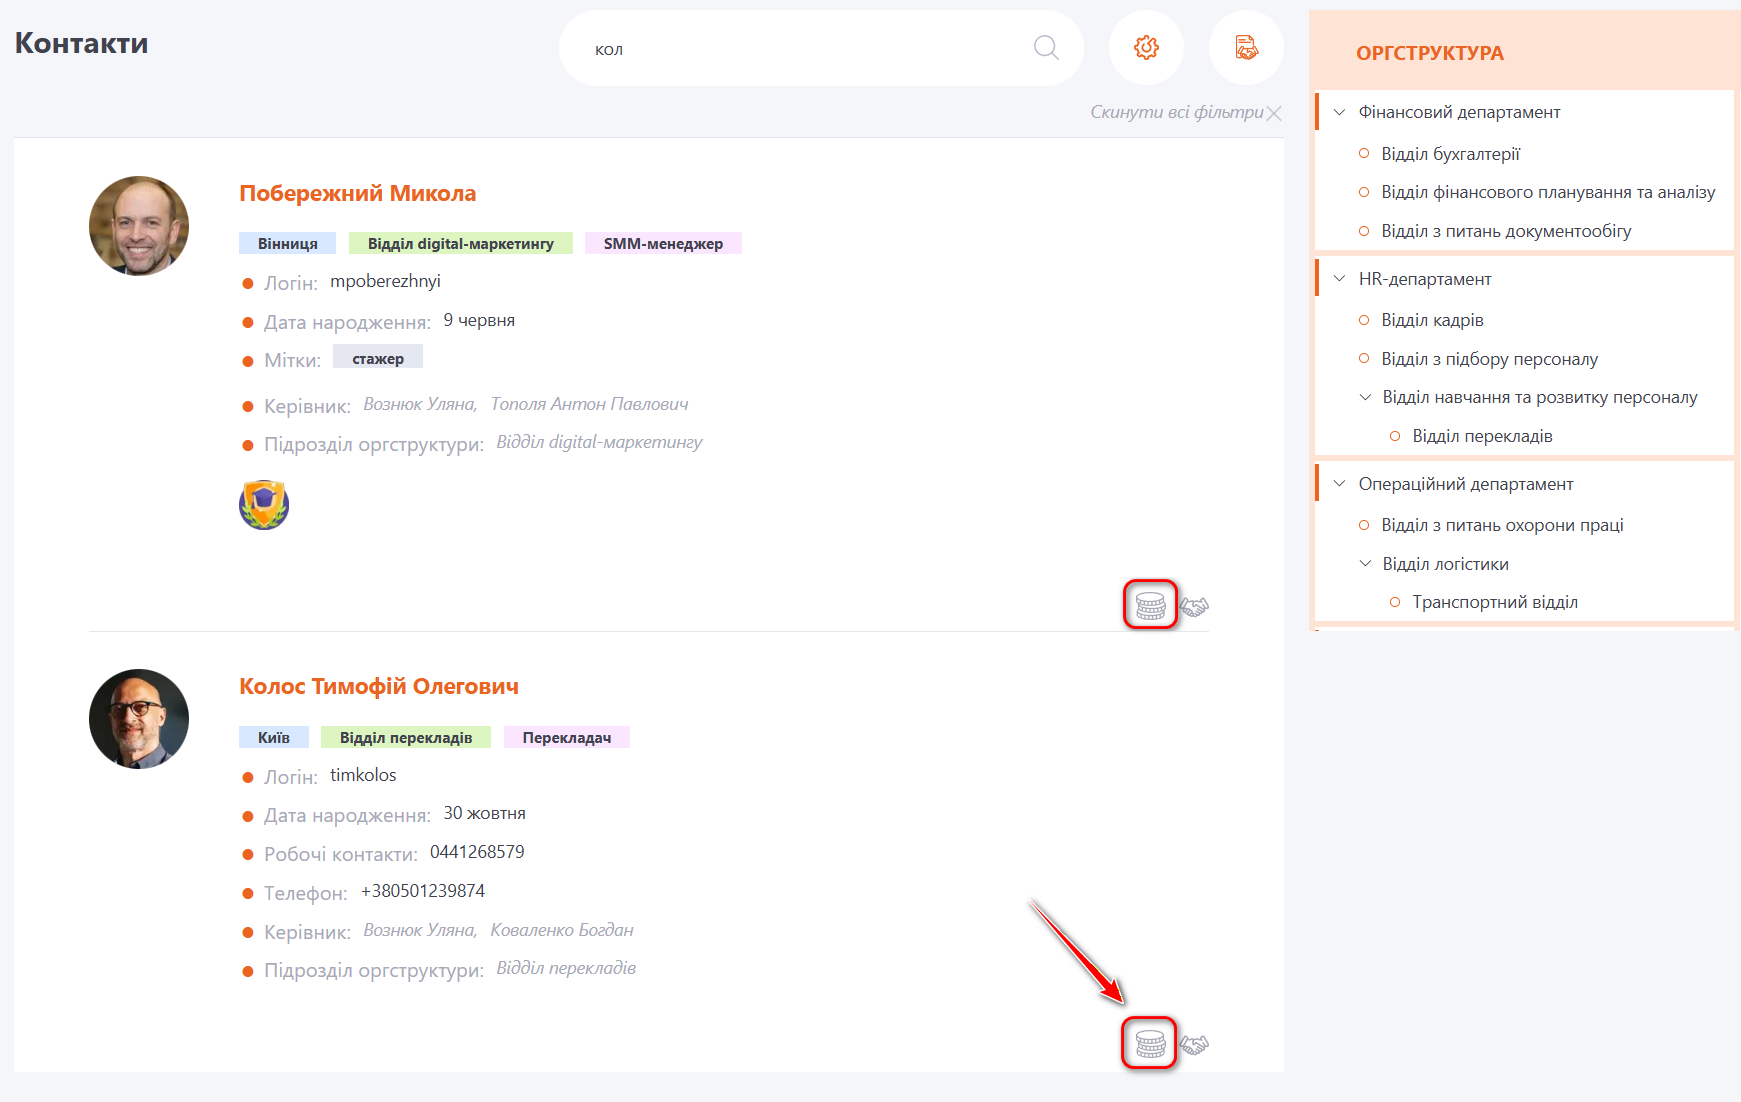
Task: Click the search magnifier icon
Action: pos(1045,48)
